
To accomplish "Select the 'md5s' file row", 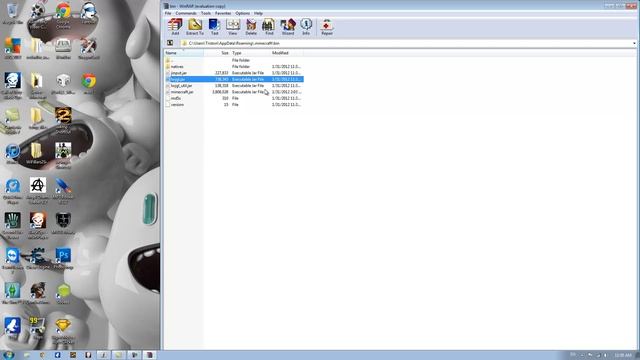I will (x=234, y=98).
